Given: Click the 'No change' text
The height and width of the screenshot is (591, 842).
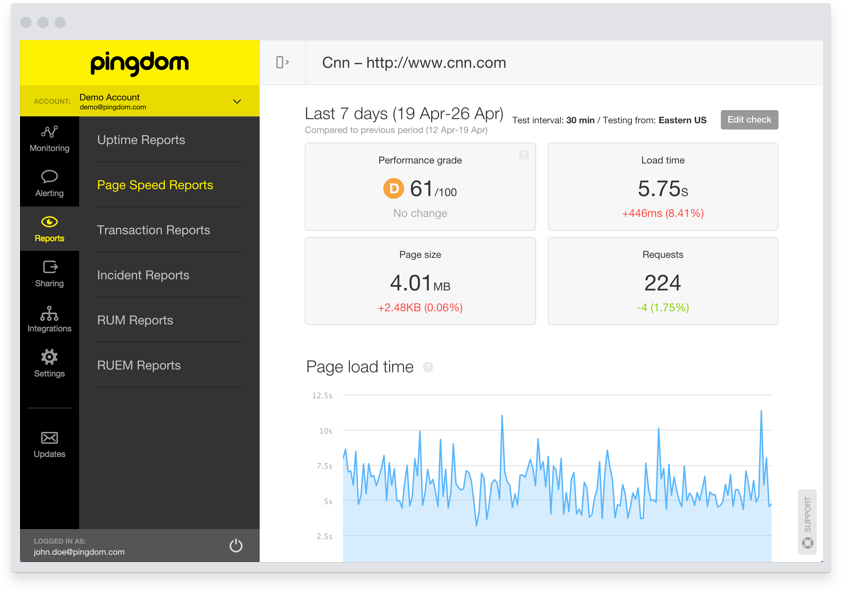Looking at the screenshot, I should (x=420, y=213).
